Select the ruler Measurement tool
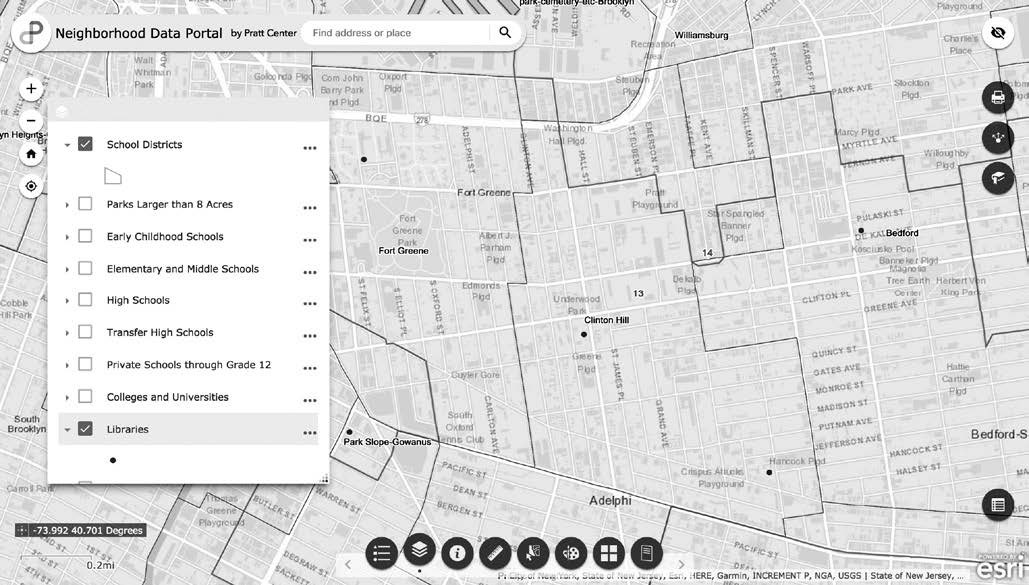Image resolution: width=1029 pixels, height=585 pixels. (x=496, y=553)
